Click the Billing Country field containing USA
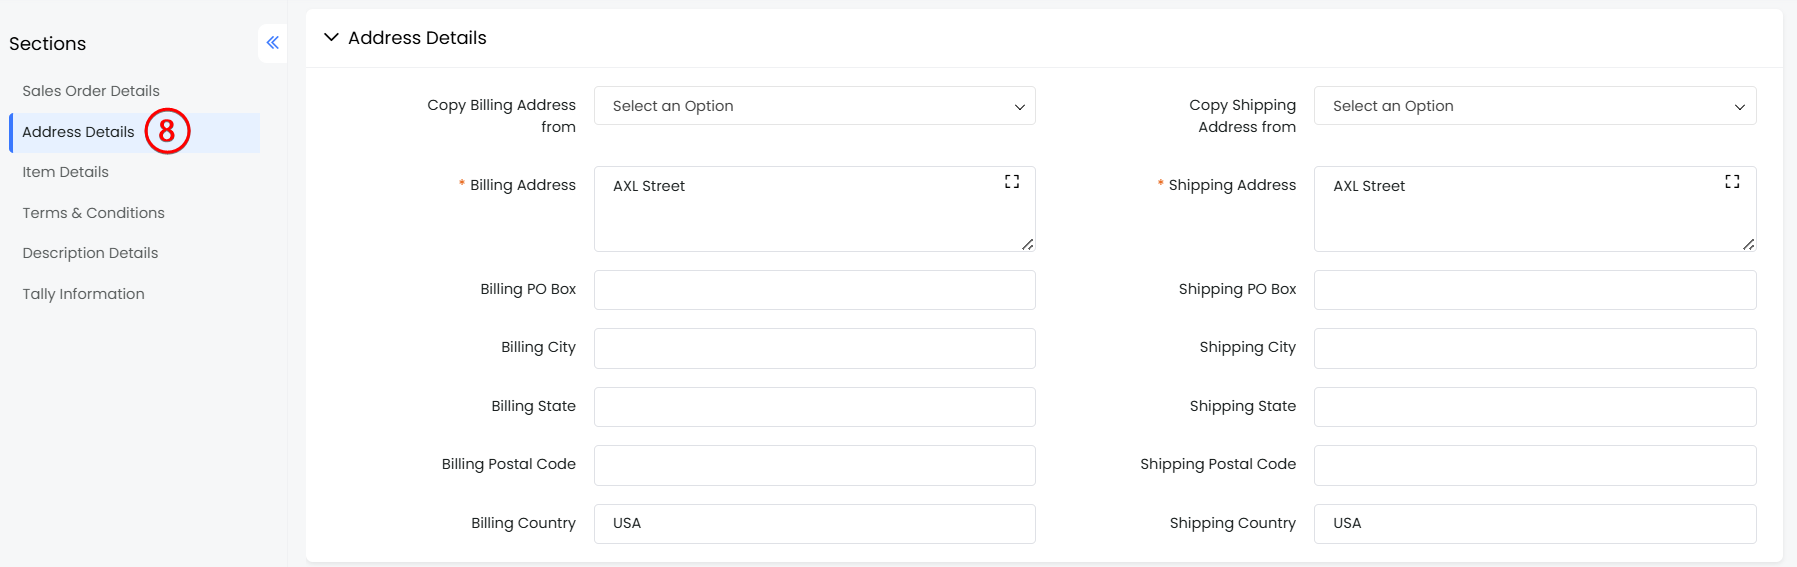1797x567 pixels. (x=814, y=524)
